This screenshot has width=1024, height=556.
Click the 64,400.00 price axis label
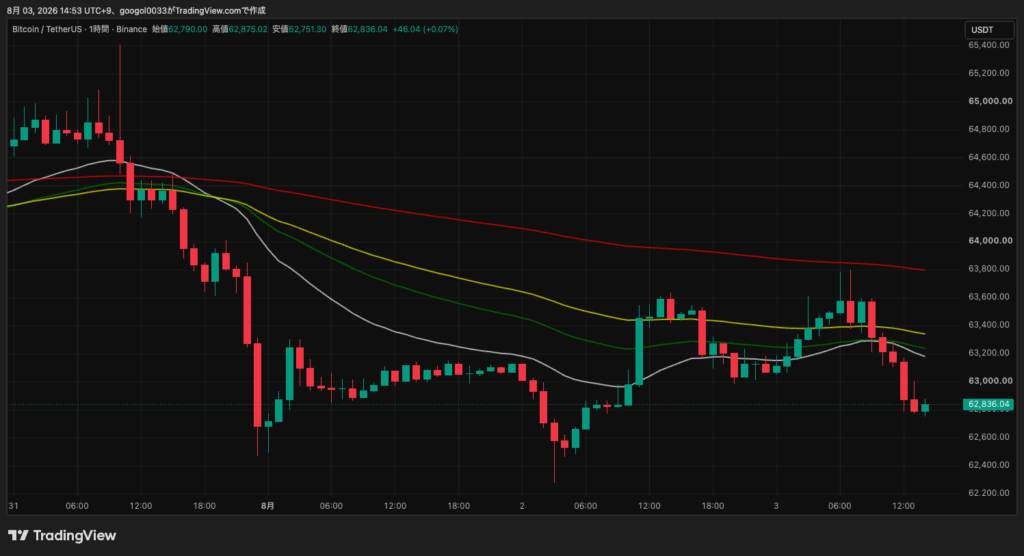point(989,186)
